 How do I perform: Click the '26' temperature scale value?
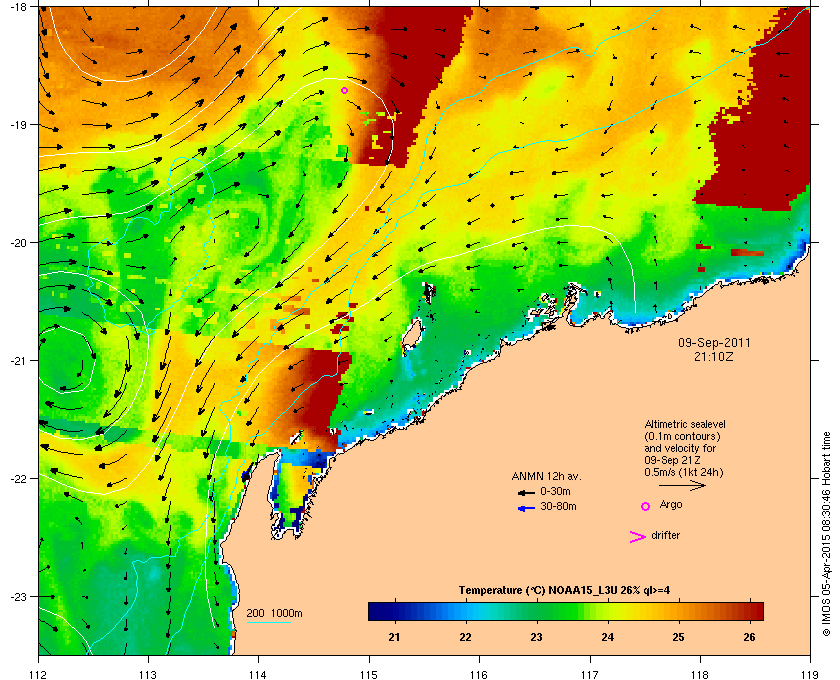pos(749,637)
